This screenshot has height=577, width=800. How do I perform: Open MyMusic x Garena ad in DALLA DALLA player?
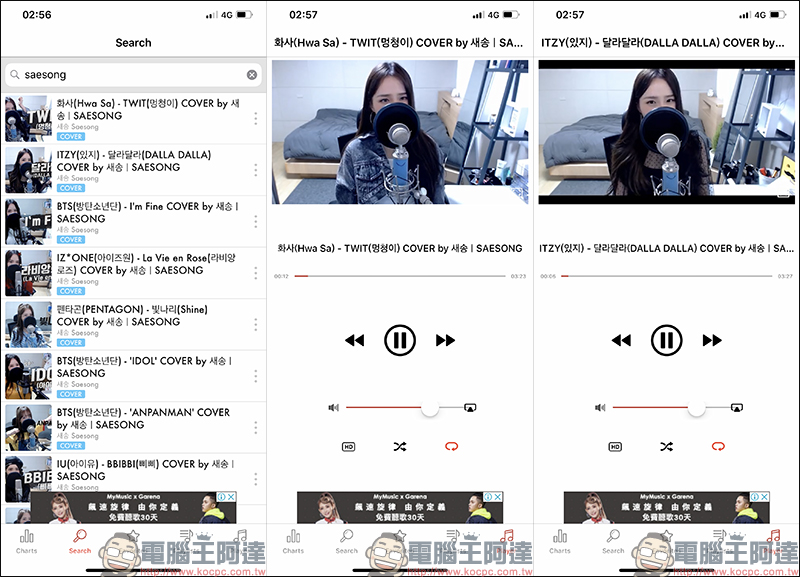click(x=667, y=508)
